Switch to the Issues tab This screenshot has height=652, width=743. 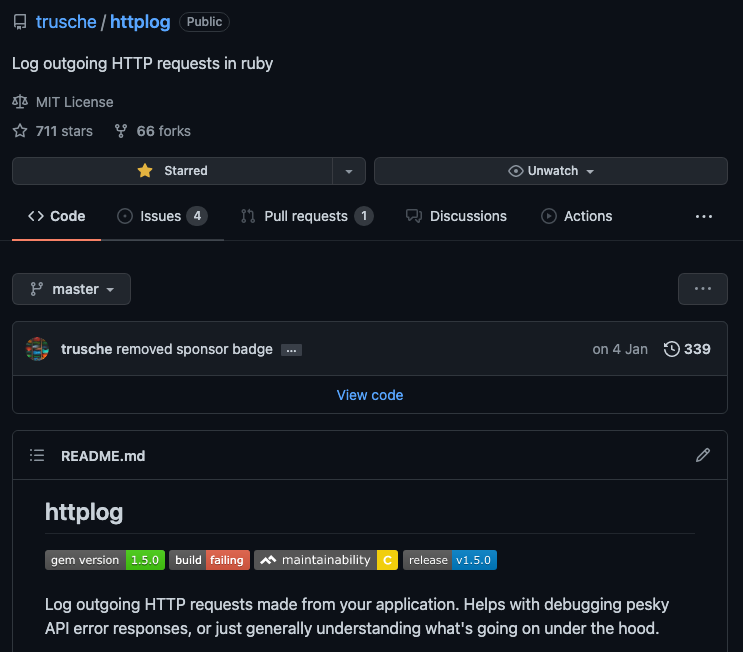161,216
